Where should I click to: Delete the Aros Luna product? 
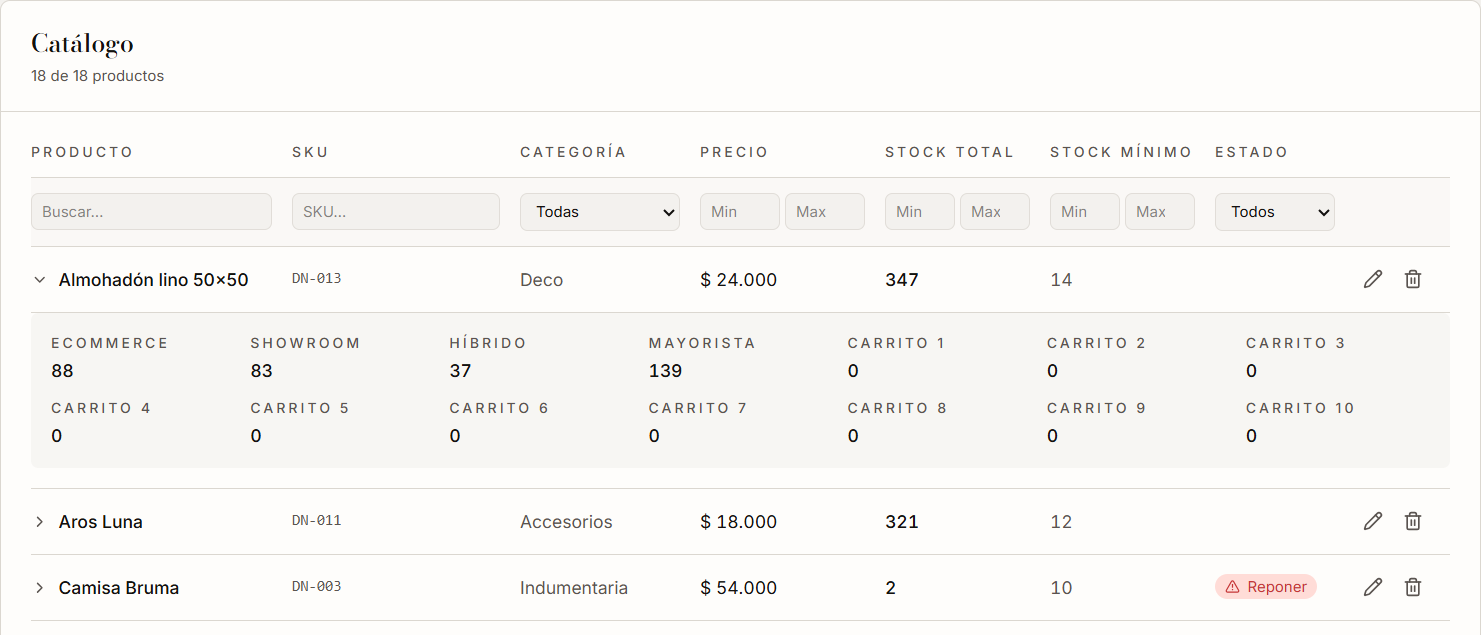pyautogui.click(x=1412, y=521)
